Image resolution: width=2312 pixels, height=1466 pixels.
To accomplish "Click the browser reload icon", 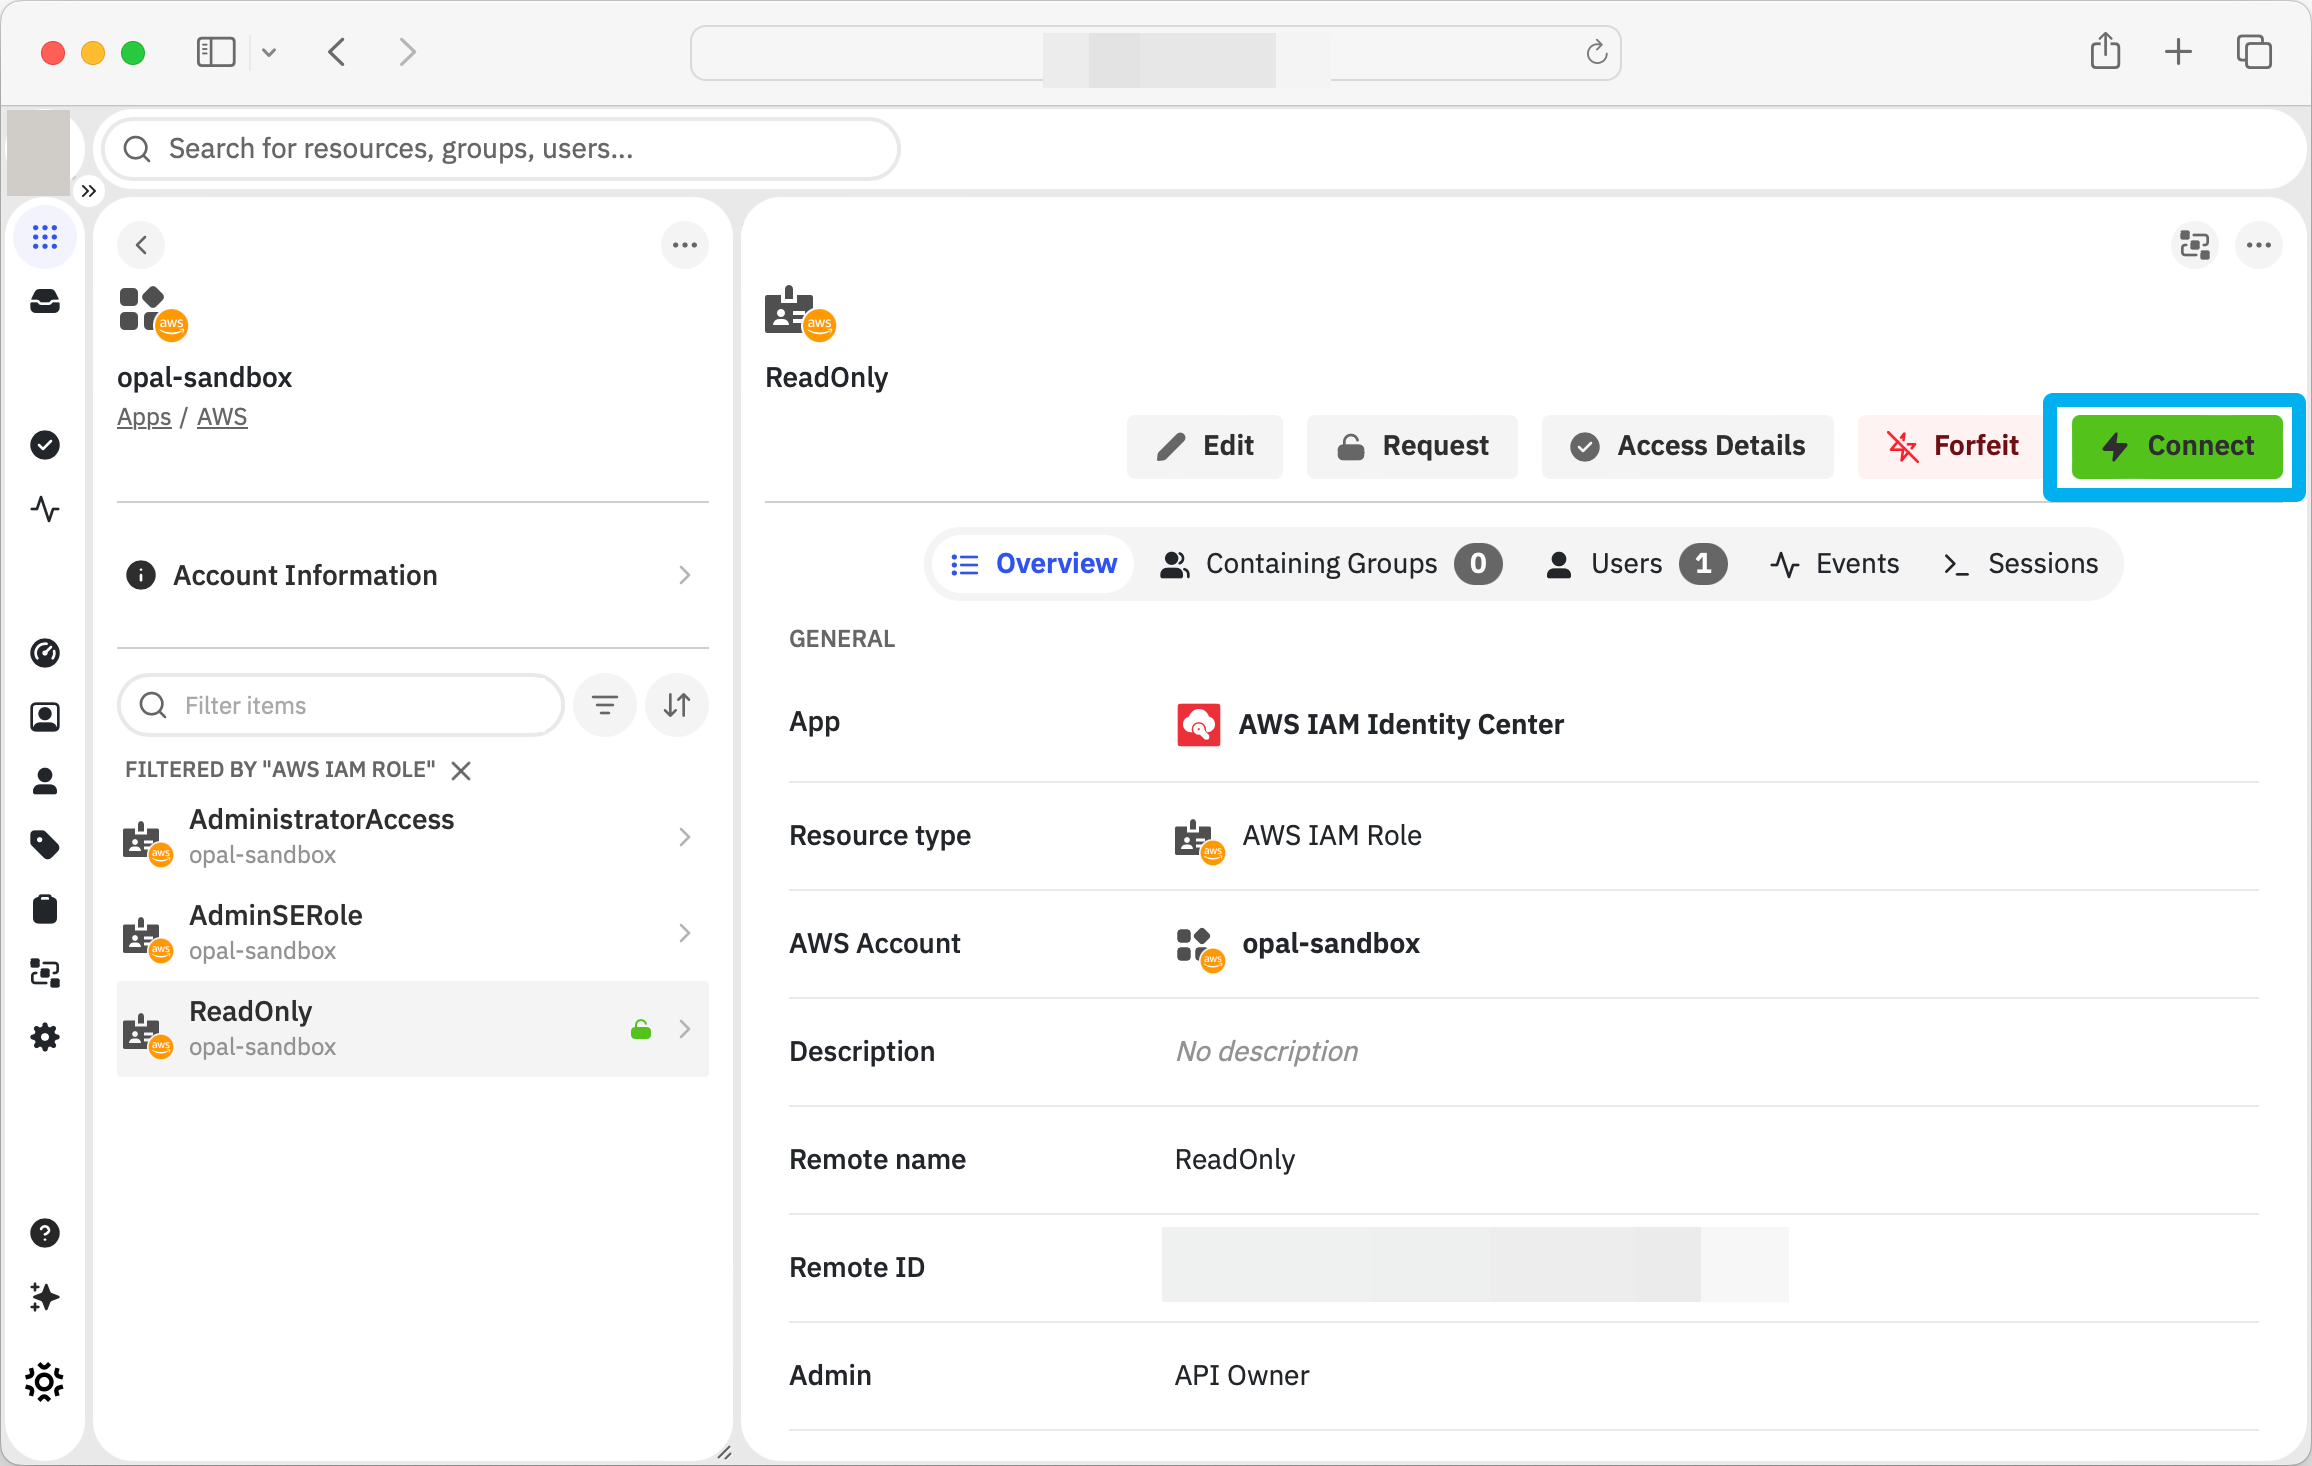I will (x=1597, y=52).
